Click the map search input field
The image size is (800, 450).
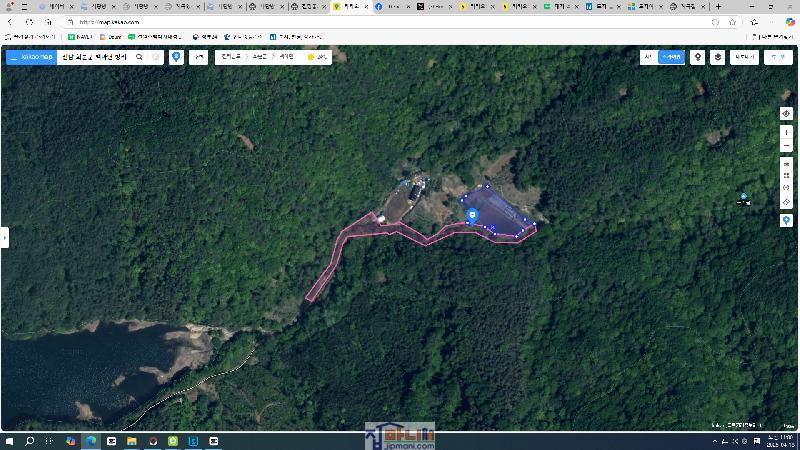pos(94,58)
